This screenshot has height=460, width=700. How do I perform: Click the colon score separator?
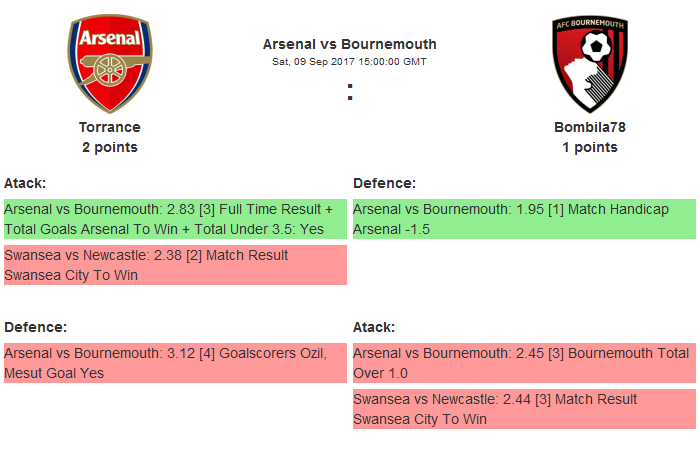(x=350, y=92)
